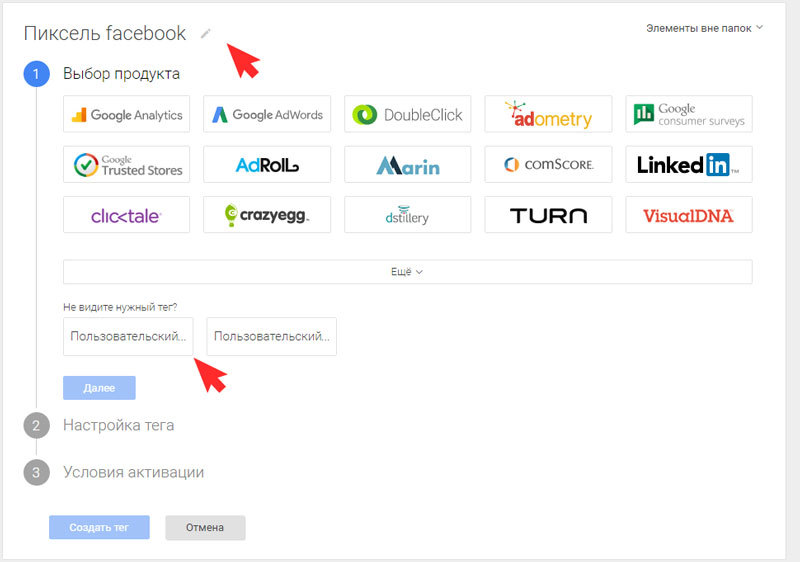Pick the Crazy Egg product tile
The width and height of the screenshot is (800, 562).
pos(267,215)
